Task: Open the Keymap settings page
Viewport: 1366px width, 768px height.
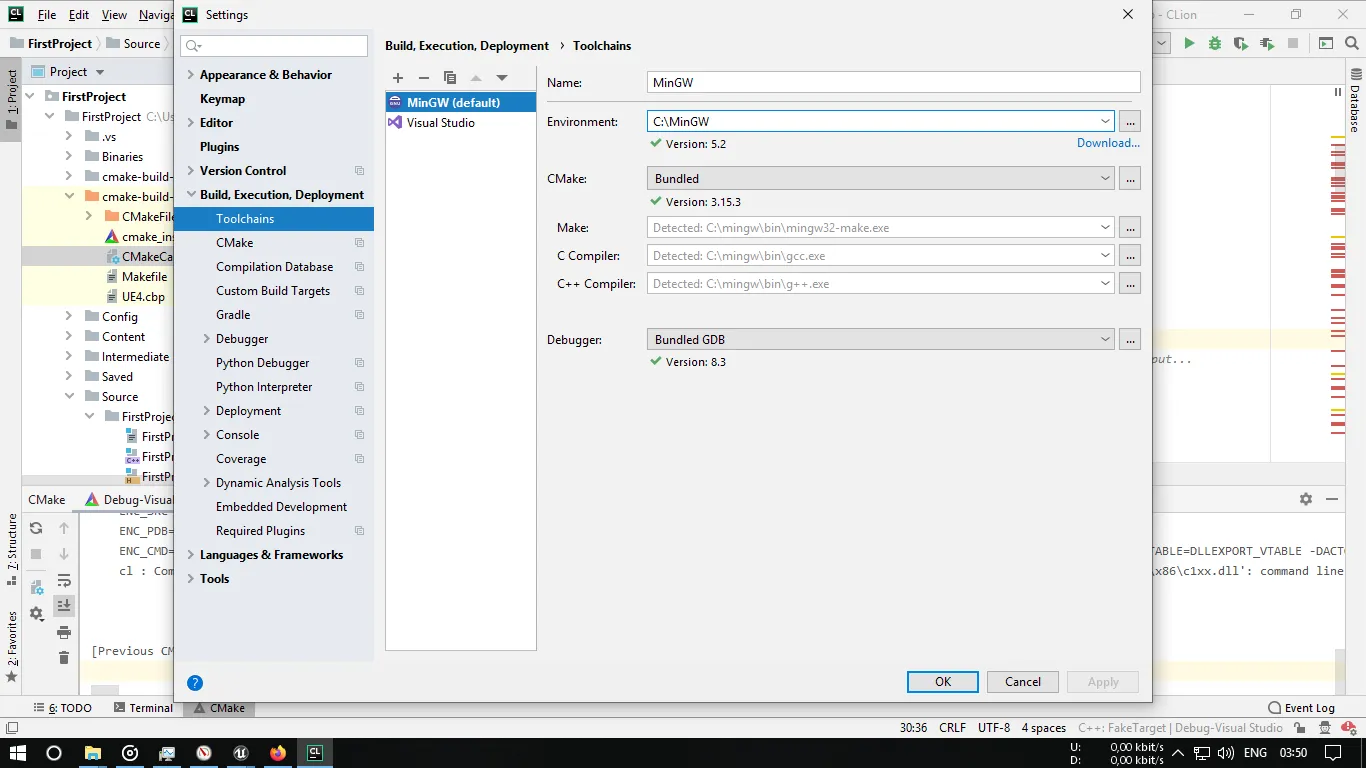Action: click(x=274, y=99)
